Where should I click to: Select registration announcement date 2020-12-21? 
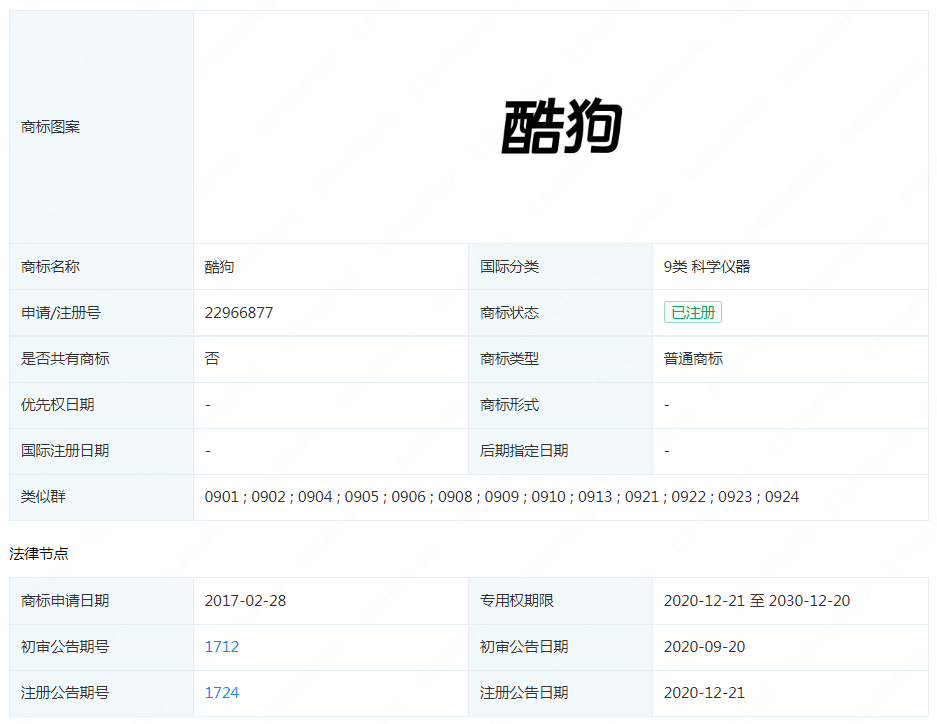pyautogui.click(x=705, y=692)
